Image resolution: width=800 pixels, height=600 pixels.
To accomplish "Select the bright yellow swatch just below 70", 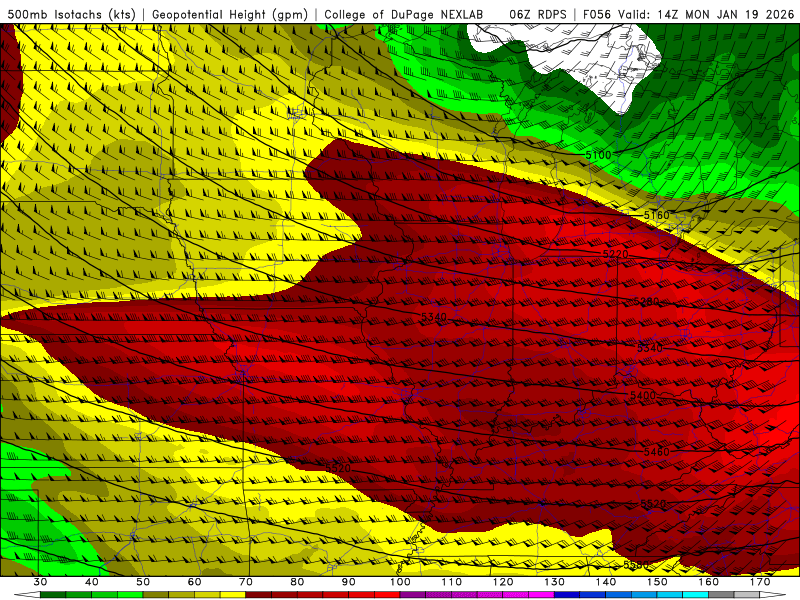I will [233, 595].
